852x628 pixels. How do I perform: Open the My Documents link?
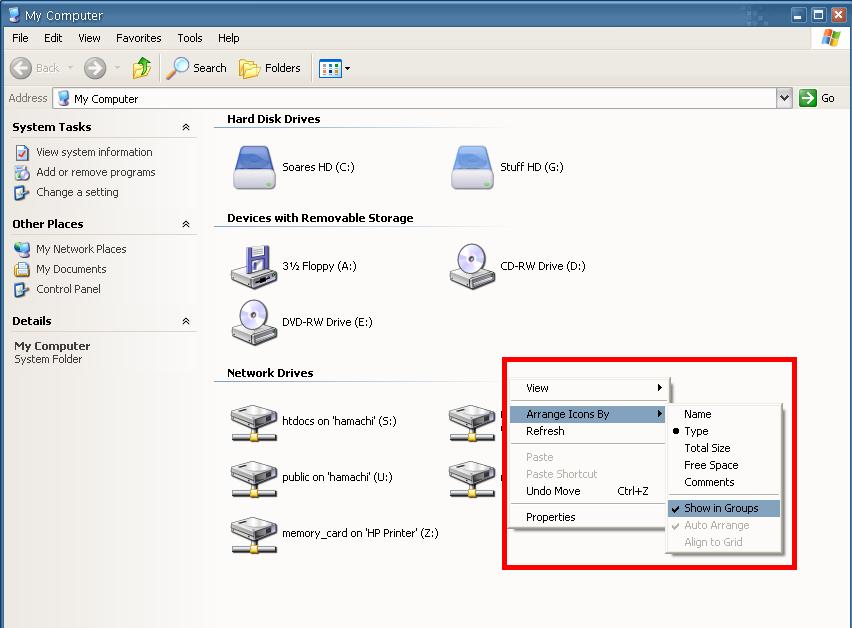coord(71,269)
